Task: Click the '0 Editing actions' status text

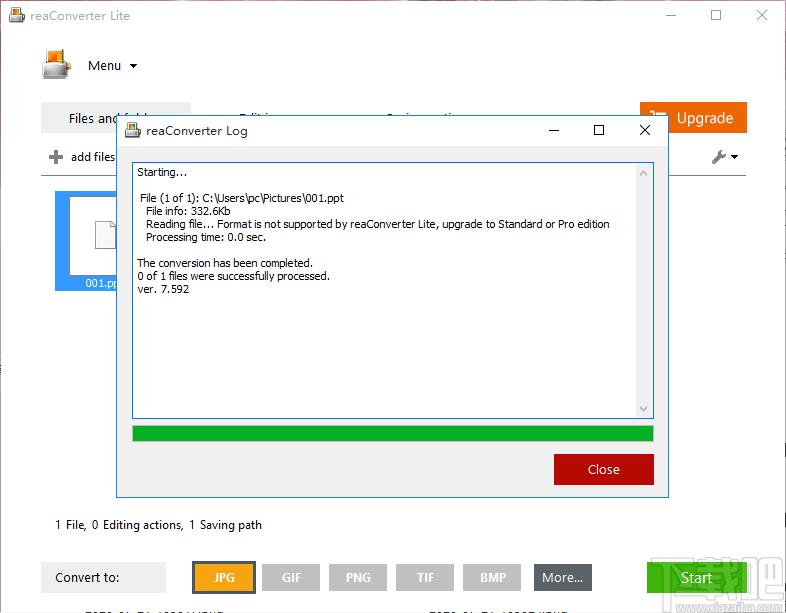Action: click(137, 525)
